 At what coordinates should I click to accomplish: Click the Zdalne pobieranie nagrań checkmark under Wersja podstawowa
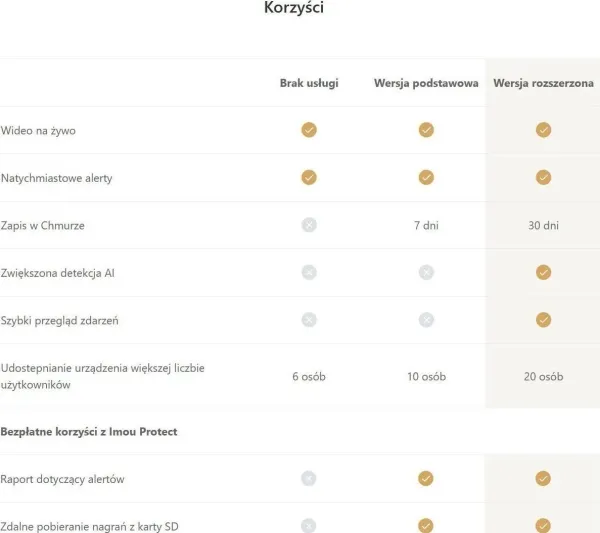click(x=426, y=525)
